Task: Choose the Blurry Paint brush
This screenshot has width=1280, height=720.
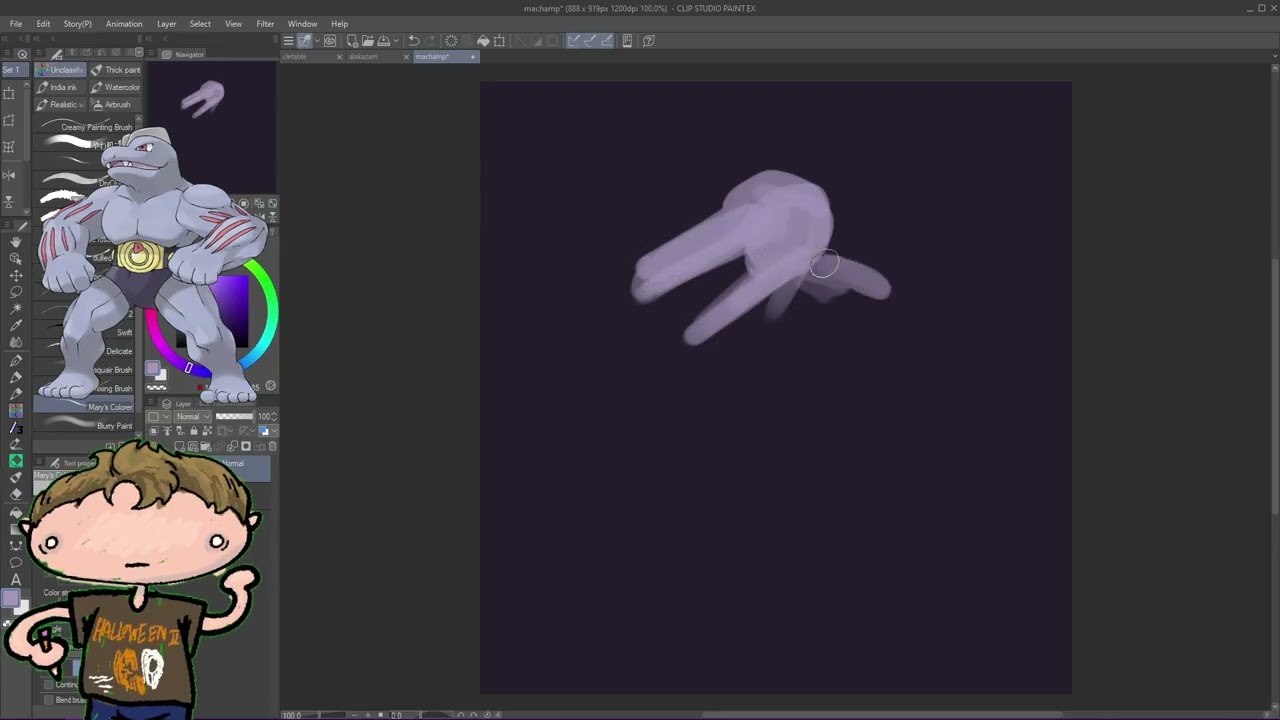Action: pos(86,425)
